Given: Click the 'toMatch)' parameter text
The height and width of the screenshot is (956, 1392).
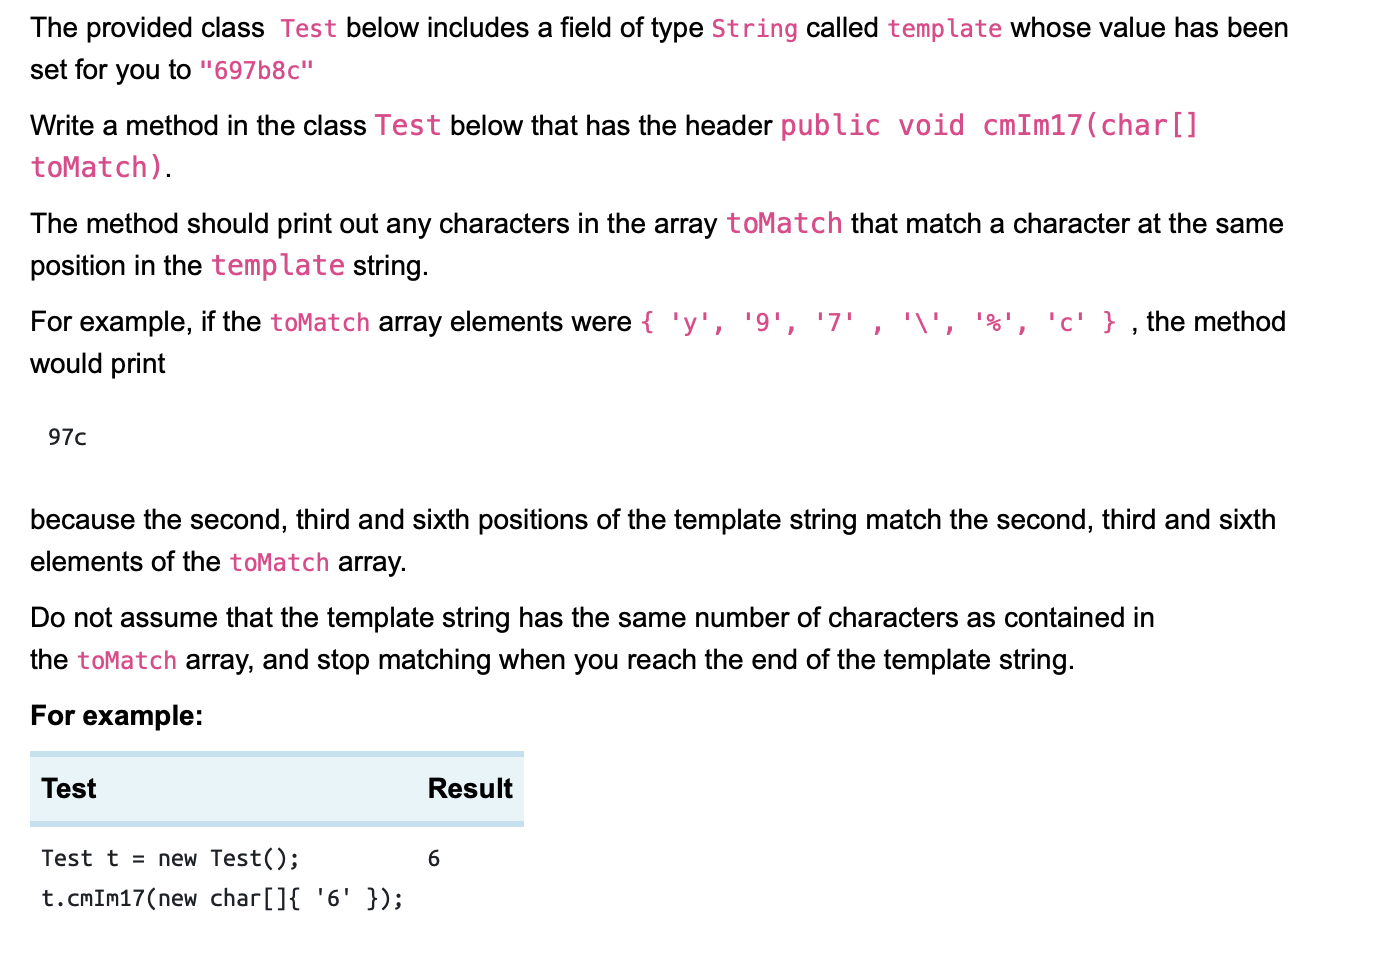Looking at the screenshot, I should [97, 167].
